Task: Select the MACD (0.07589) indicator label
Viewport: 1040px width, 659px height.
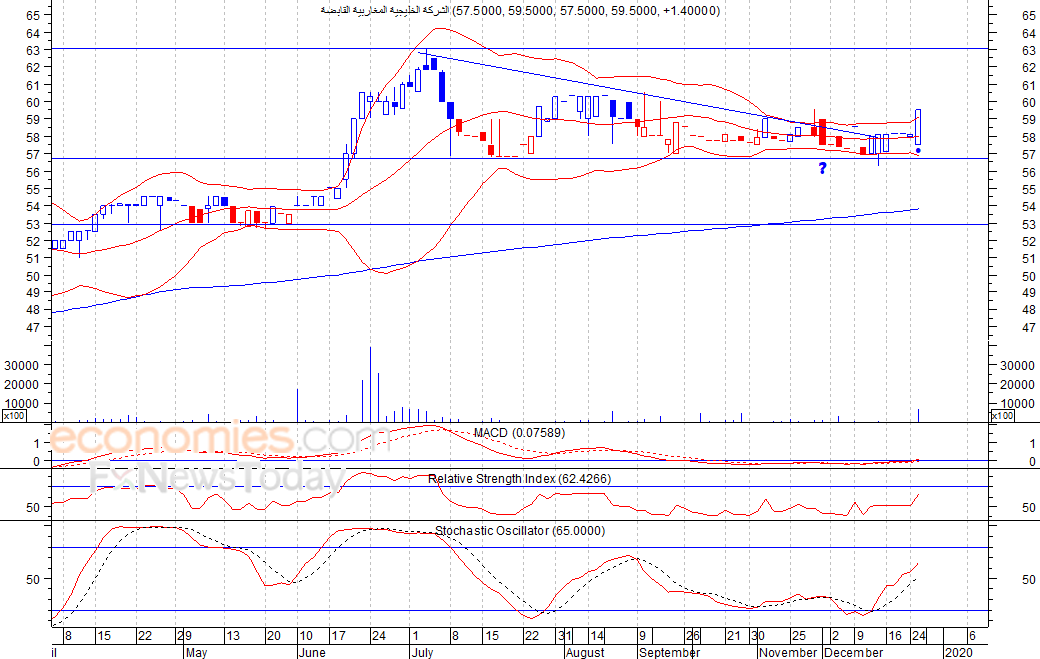Action: click(519, 433)
